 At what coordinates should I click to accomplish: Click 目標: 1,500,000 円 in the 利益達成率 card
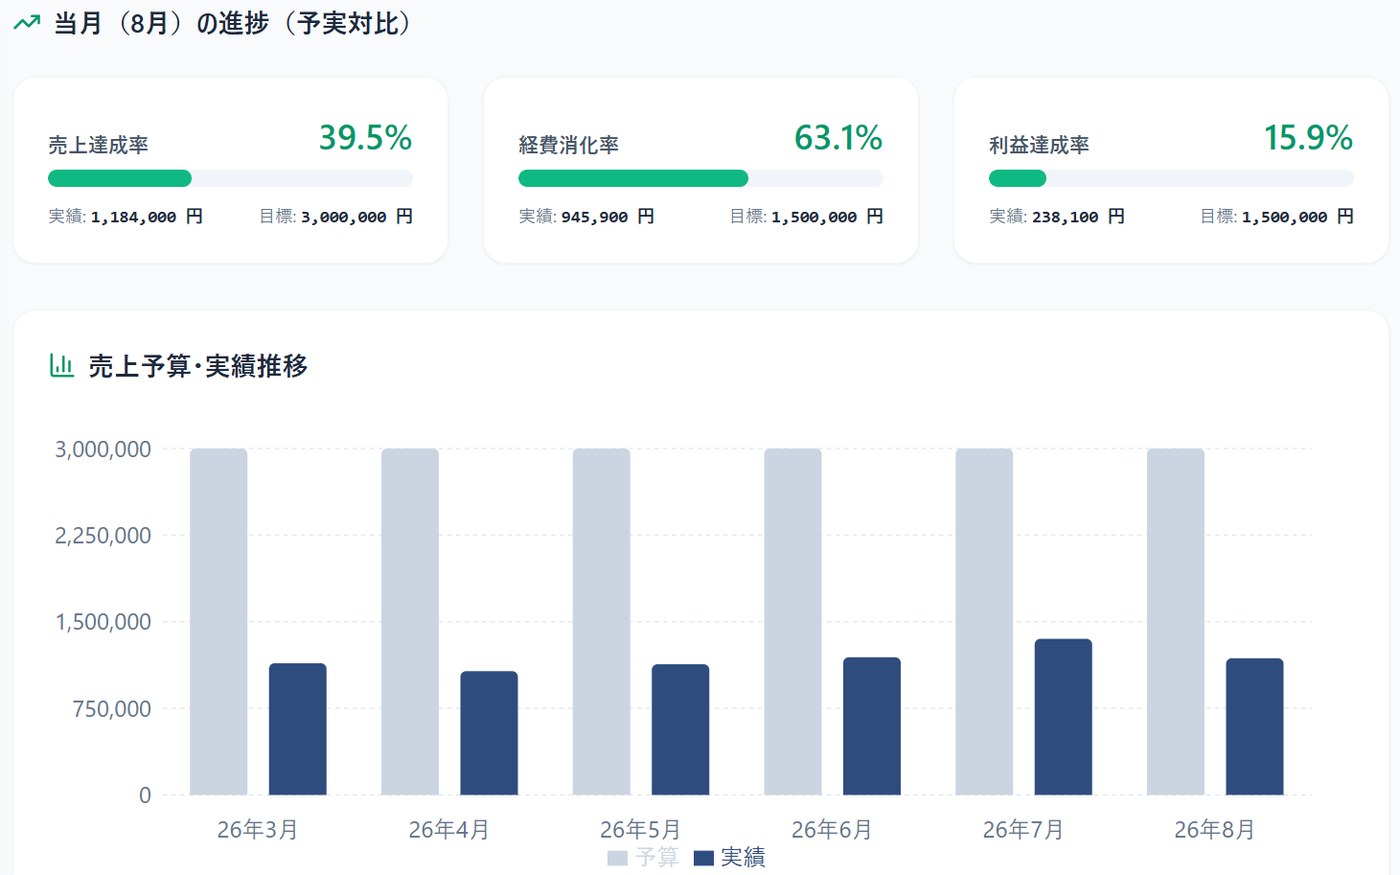1277,216
